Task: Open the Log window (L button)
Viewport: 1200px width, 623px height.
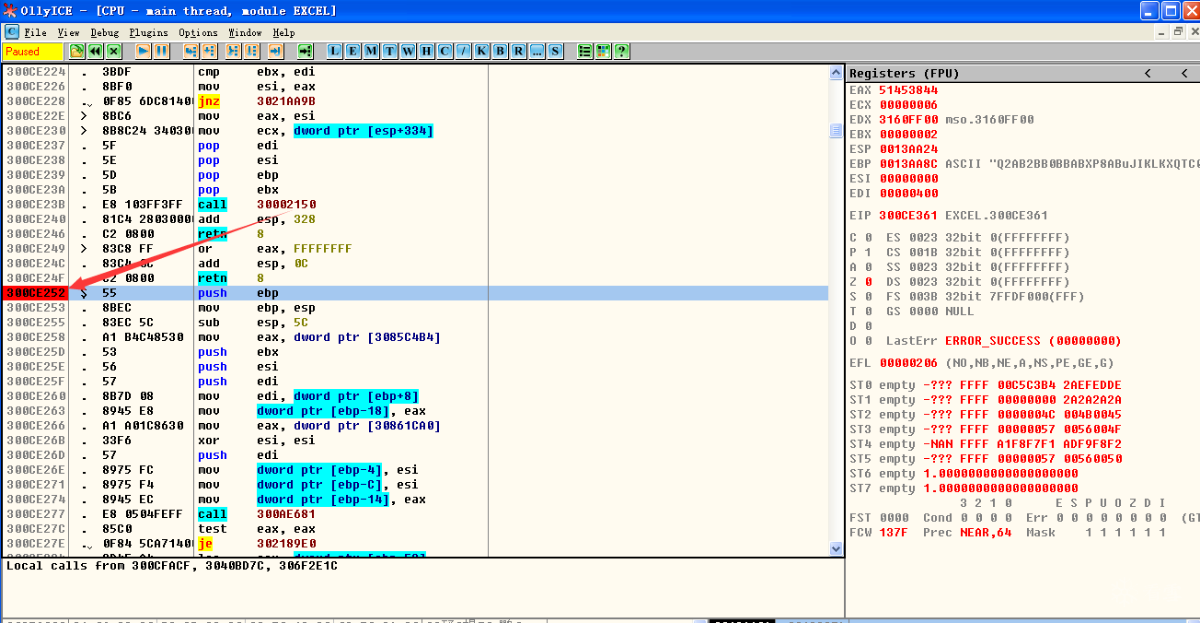Action: (335, 51)
